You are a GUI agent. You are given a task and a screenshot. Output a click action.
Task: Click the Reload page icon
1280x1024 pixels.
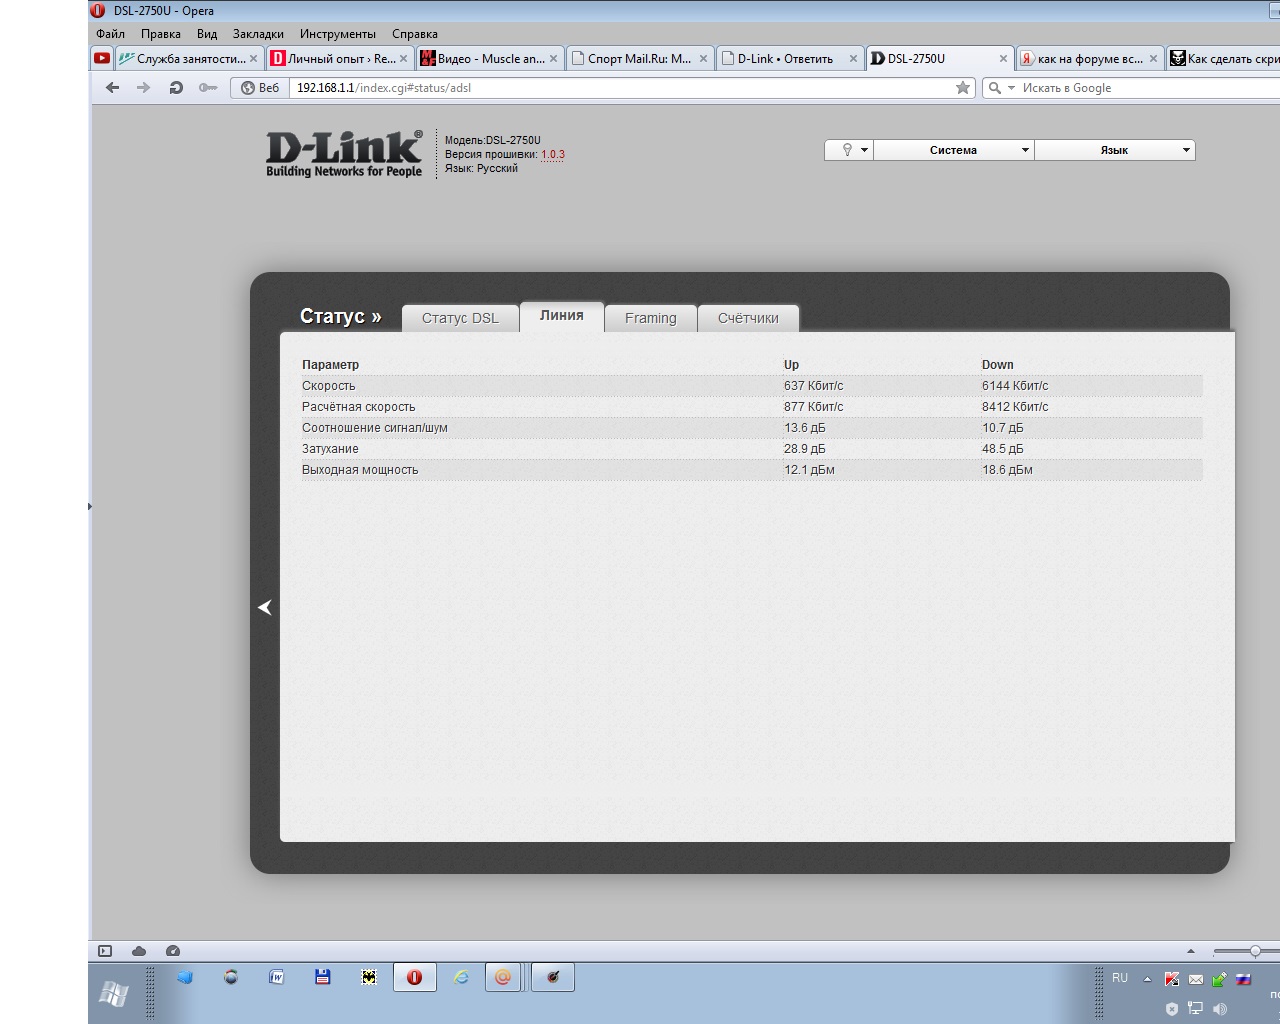click(176, 88)
